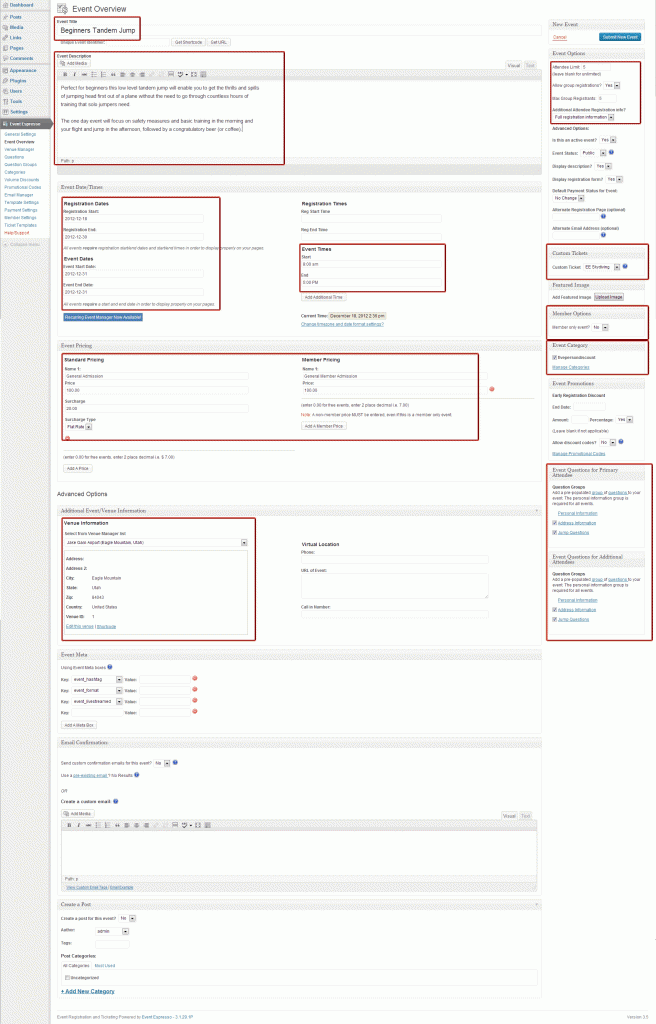Open the event_hashtag key dropdown

click(x=97, y=680)
